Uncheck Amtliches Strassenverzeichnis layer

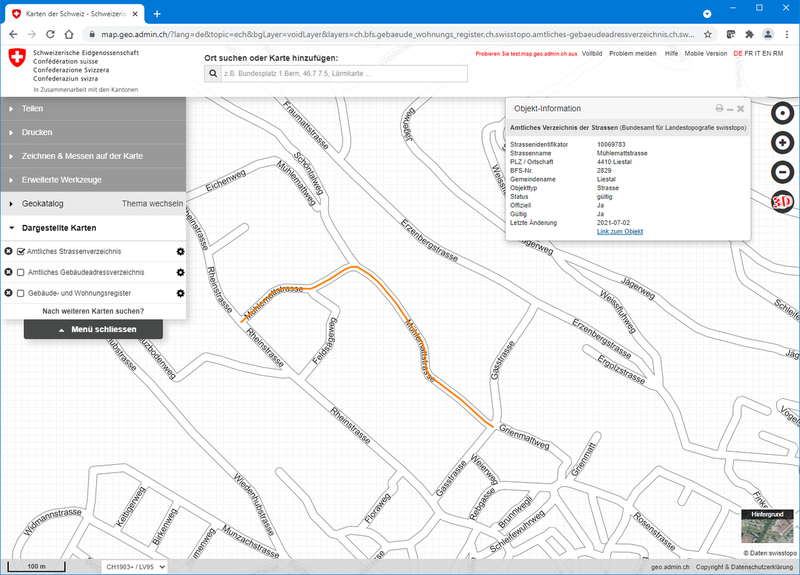(x=21, y=252)
